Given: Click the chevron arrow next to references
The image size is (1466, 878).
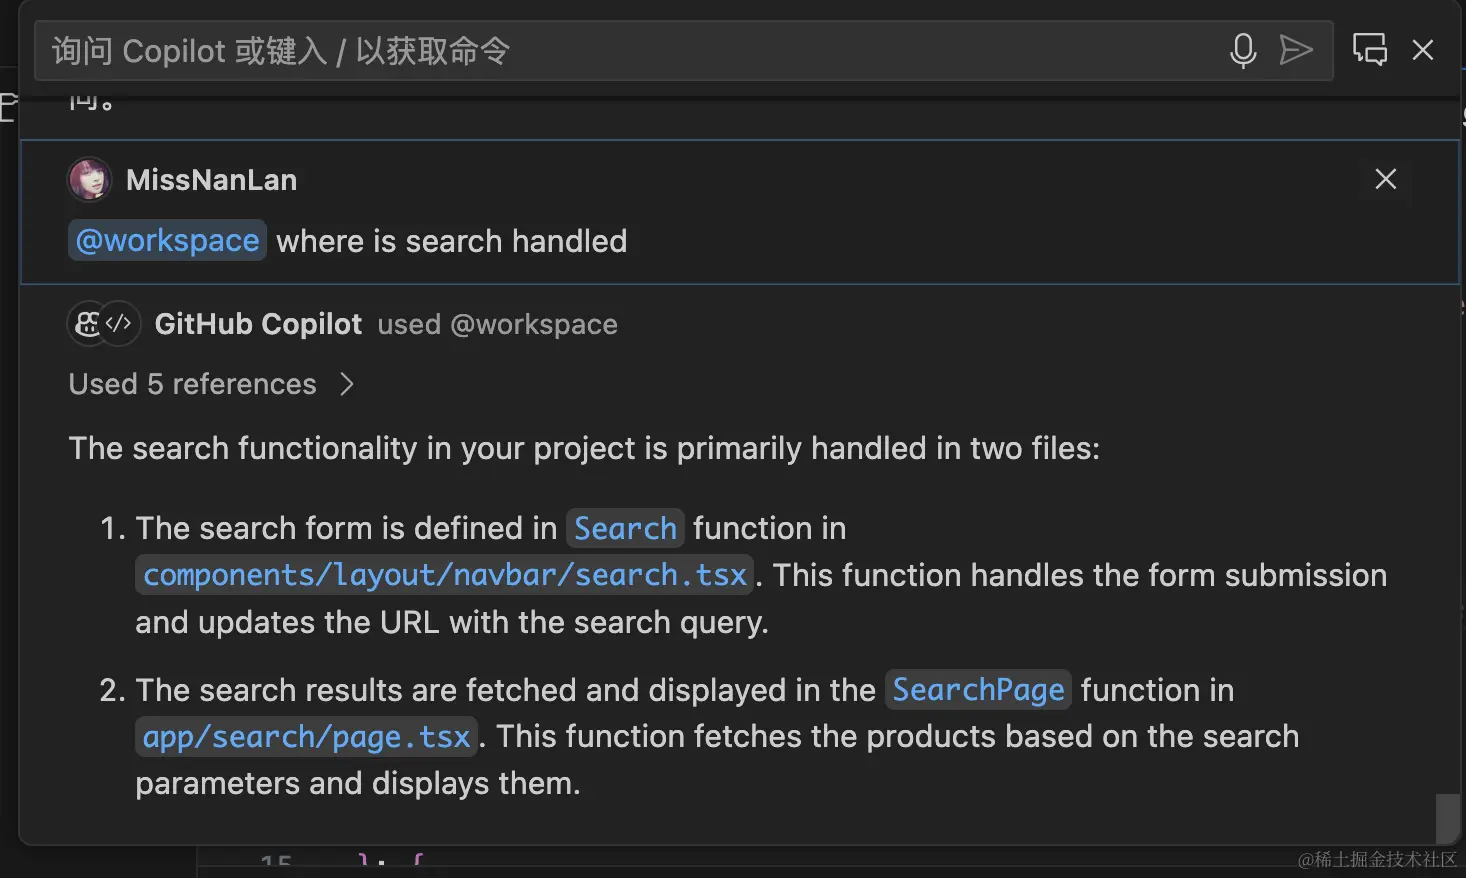Looking at the screenshot, I should click(x=346, y=384).
